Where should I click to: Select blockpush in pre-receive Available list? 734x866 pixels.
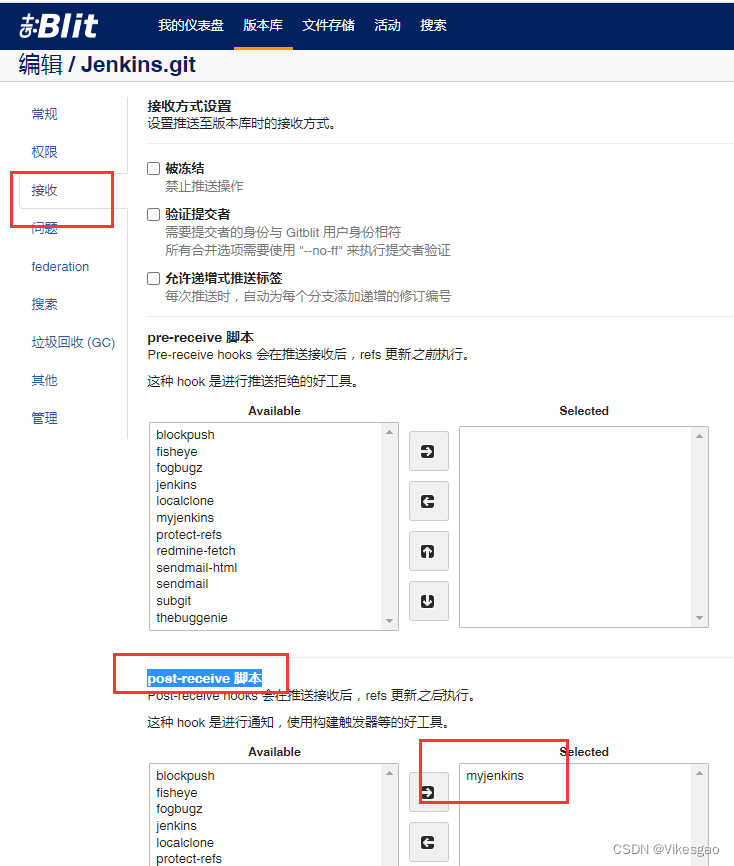tap(185, 435)
